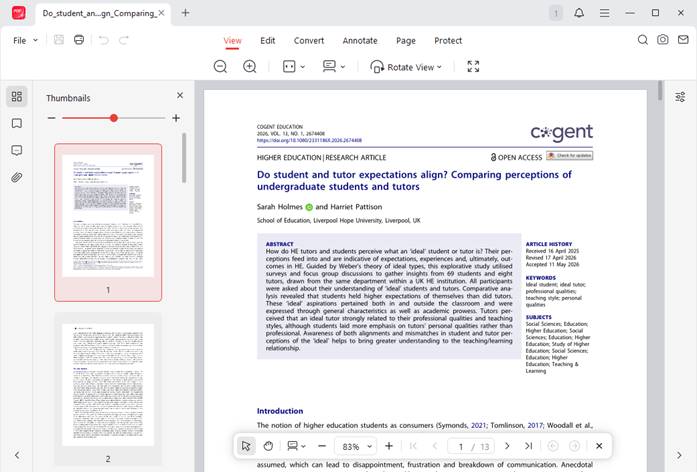Screen dimensions: 697x472
Task: Click the email envelope icon
Action: point(683,40)
